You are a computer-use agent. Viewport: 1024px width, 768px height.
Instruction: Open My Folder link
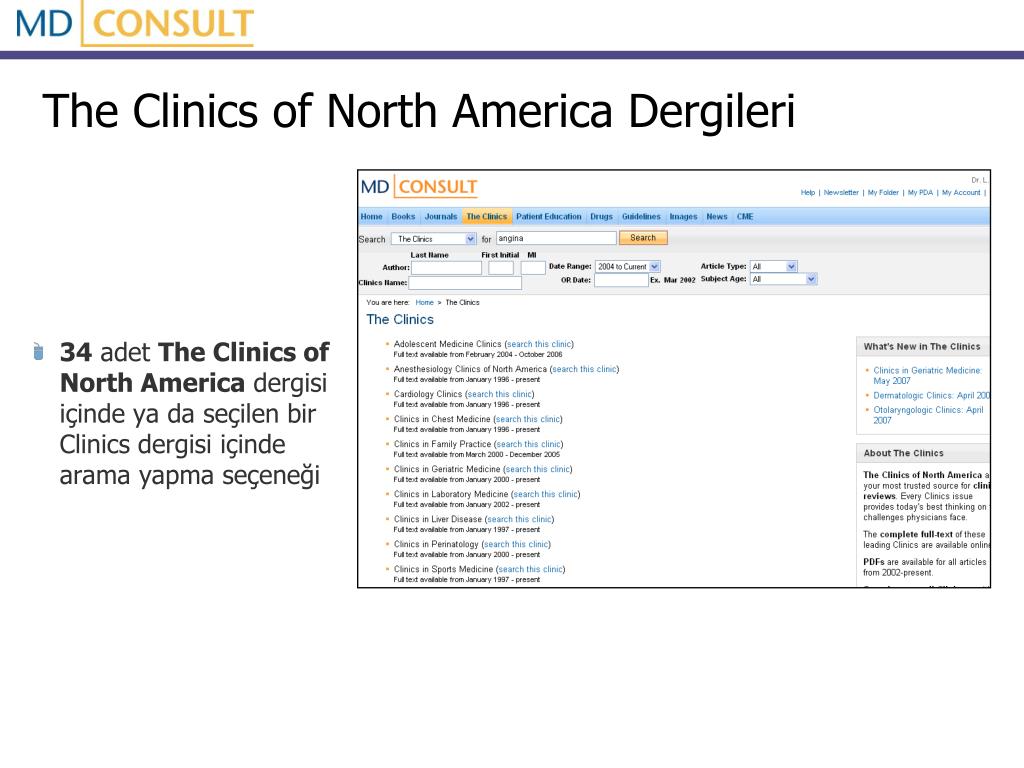pyautogui.click(x=883, y=193)
